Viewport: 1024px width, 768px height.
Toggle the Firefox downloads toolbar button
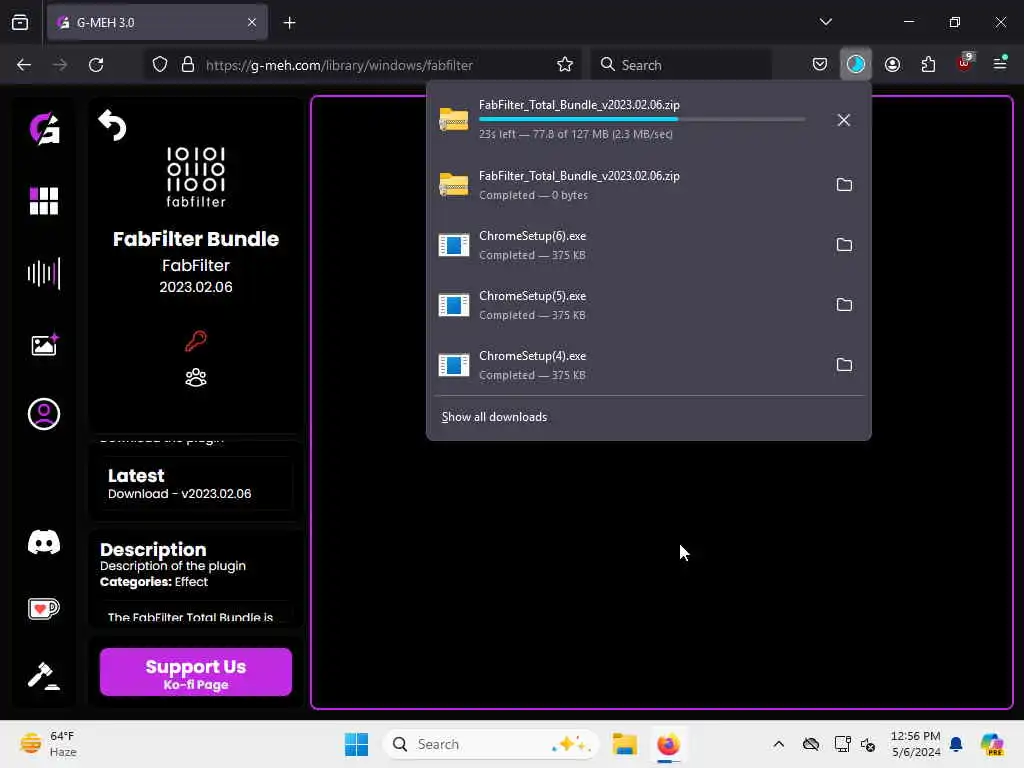(856, 64)
